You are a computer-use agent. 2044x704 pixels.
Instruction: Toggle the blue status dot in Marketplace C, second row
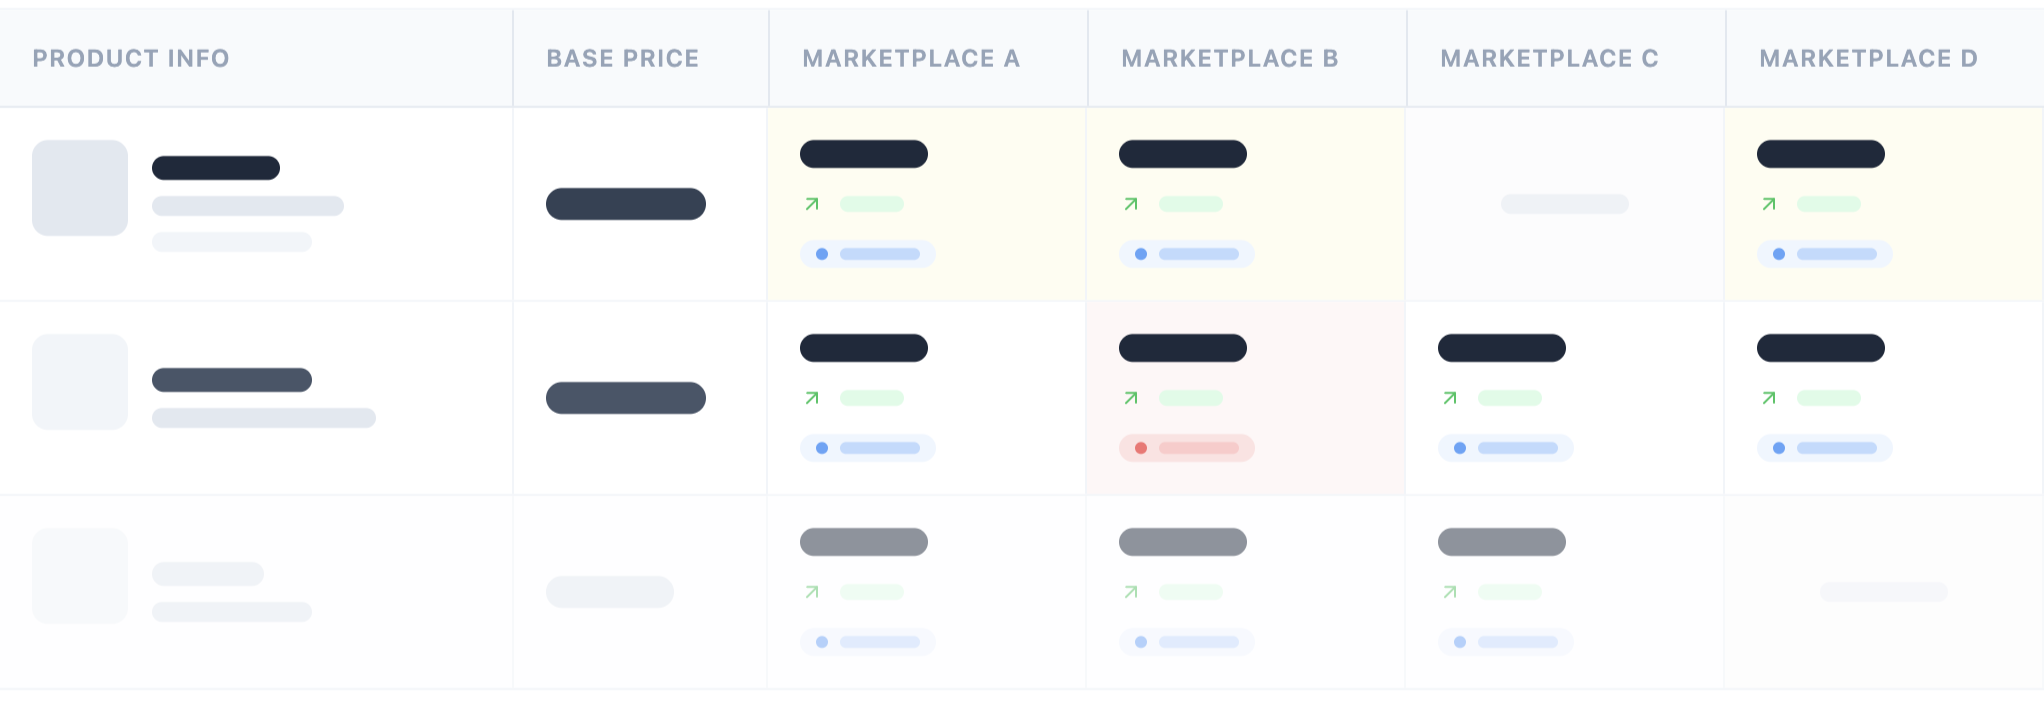pos(1459,448)
